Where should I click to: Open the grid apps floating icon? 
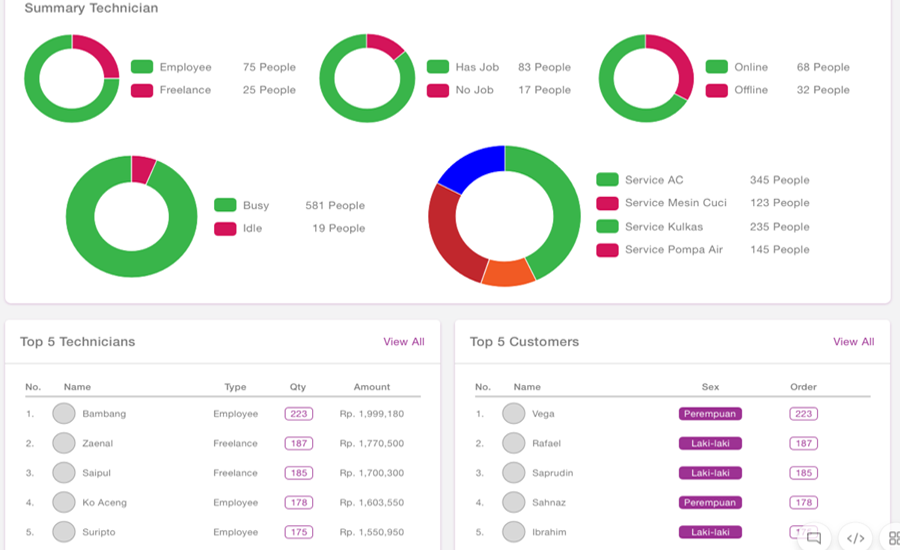click(894, 538)
